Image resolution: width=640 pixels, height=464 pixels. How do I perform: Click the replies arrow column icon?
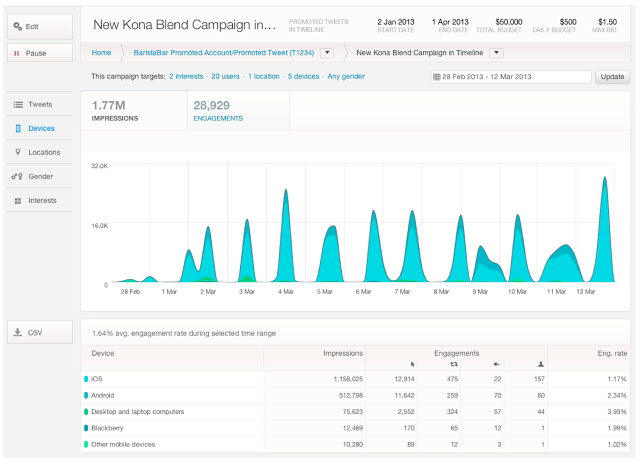point(497,364)
